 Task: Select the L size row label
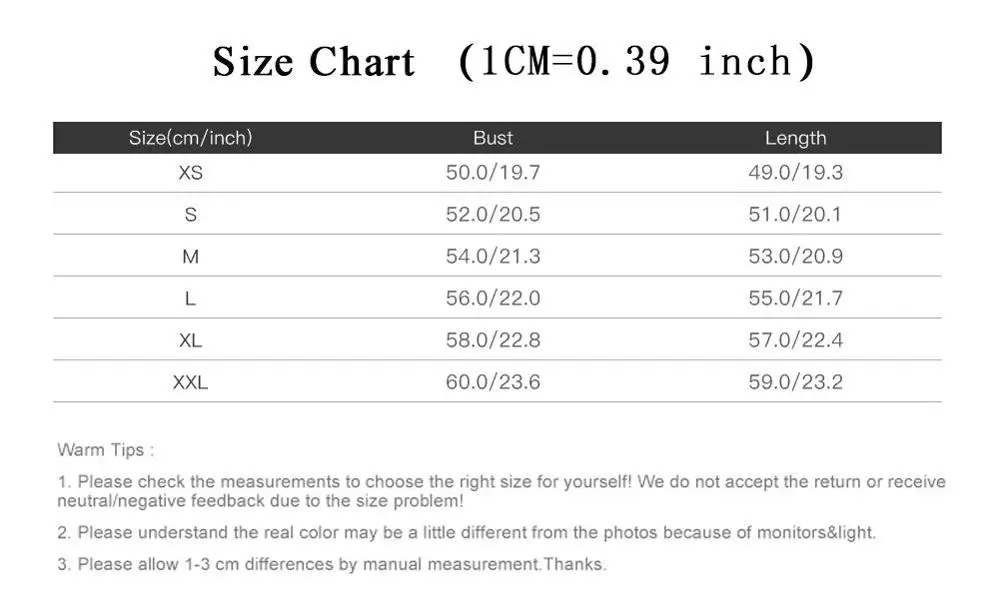click(x=191, y=298)
